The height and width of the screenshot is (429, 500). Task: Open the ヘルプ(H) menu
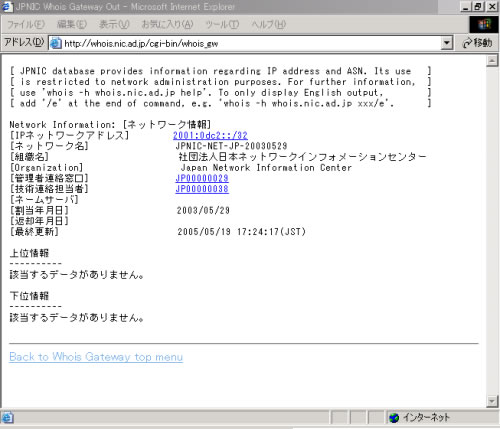[269, 24]
